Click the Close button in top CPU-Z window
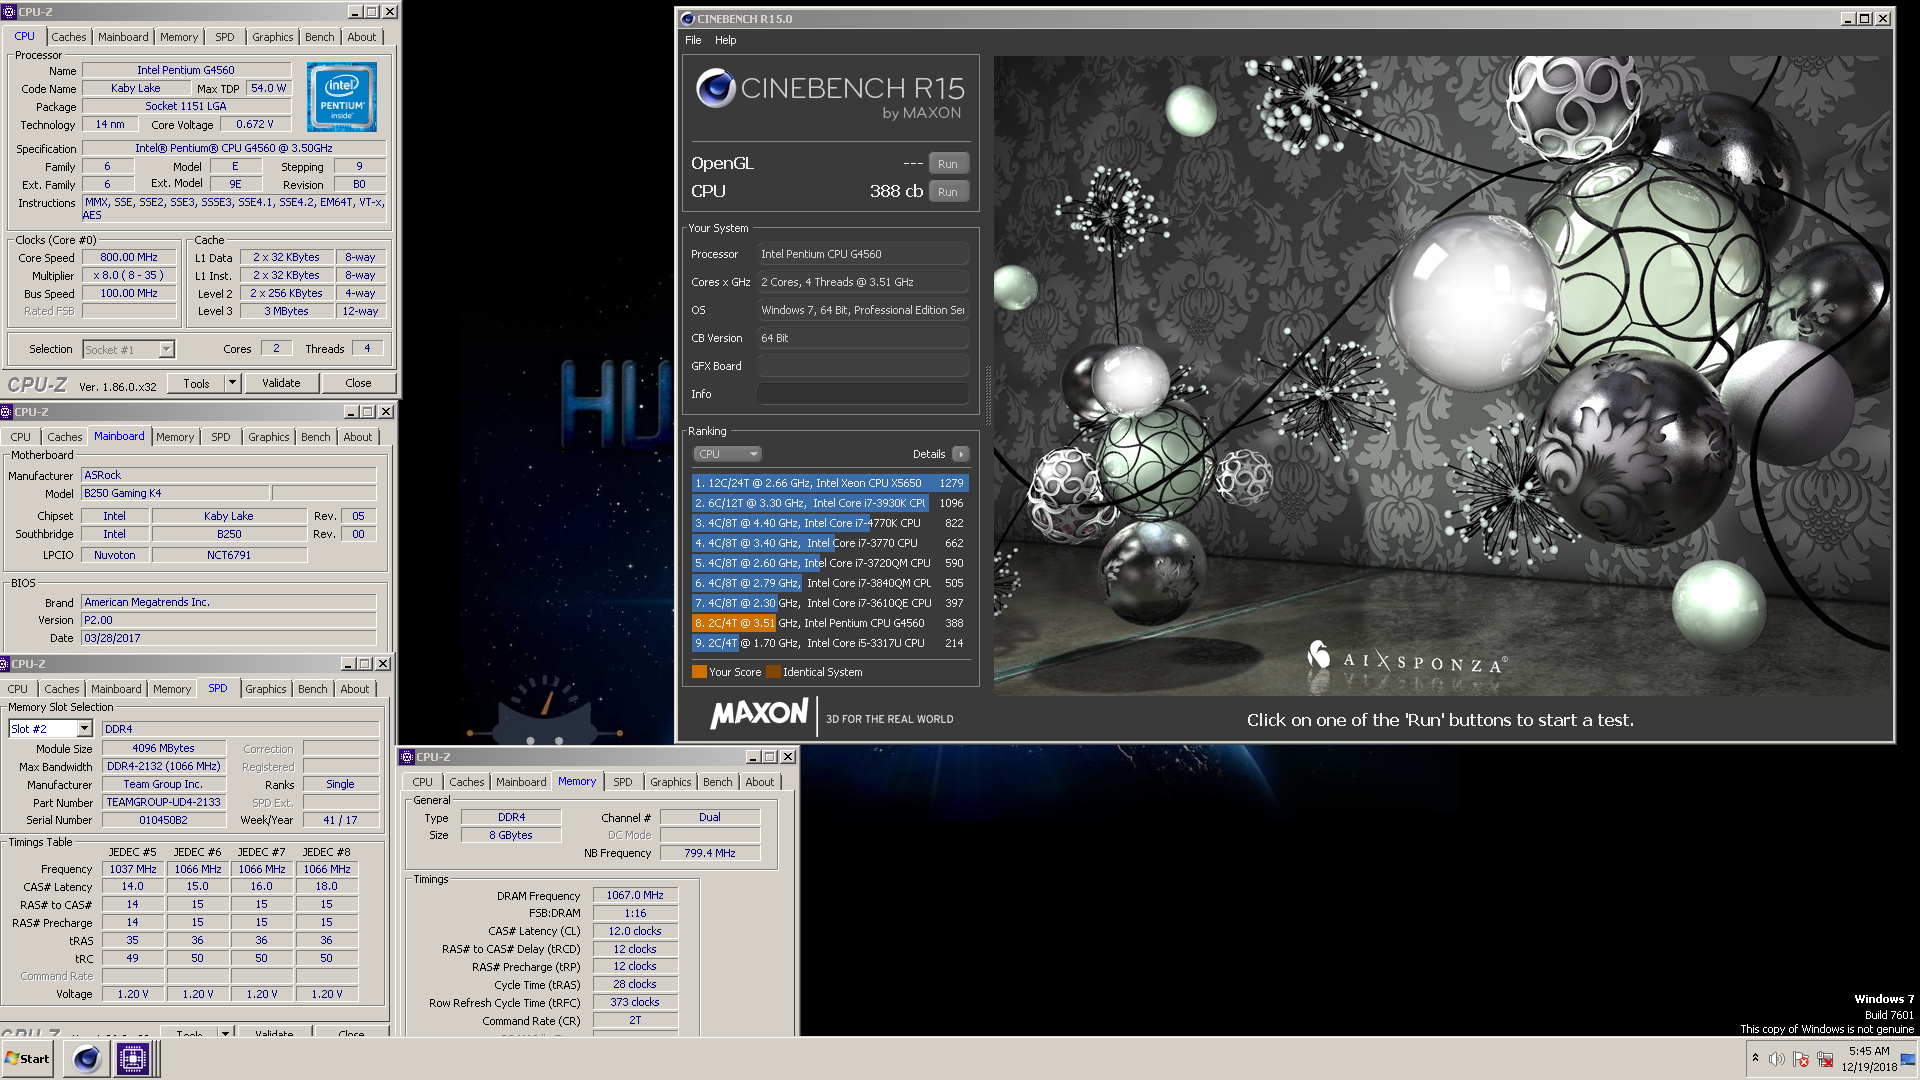Screen dimensions: 1920x1080 (x=358, y=383)
